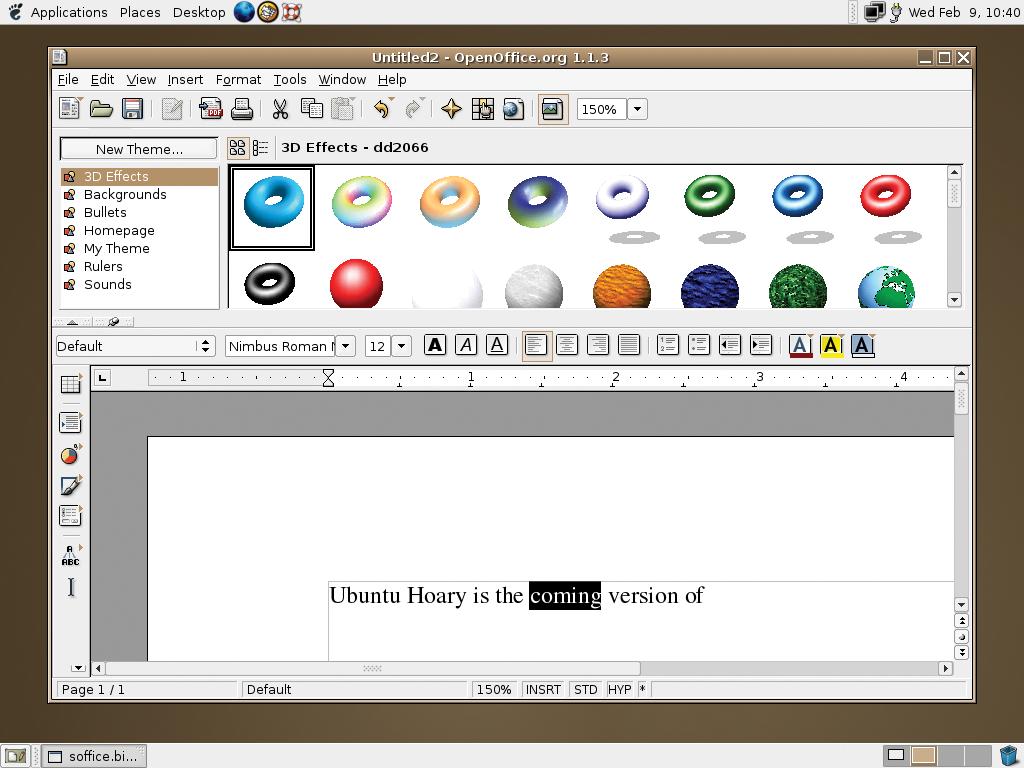Image resolution: width=1024 pixels, height=768 pixels.
Task: Click the Insert table sidebar icon
Action: click(71, 384)
